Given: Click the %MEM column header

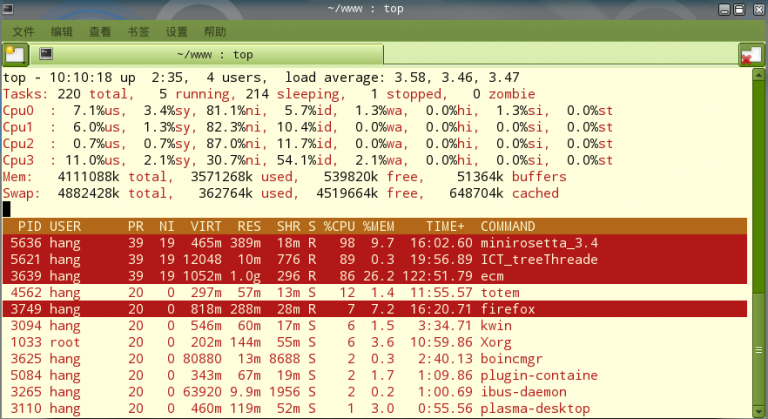Looking at the screenshot, I should [x=379, y=226].
